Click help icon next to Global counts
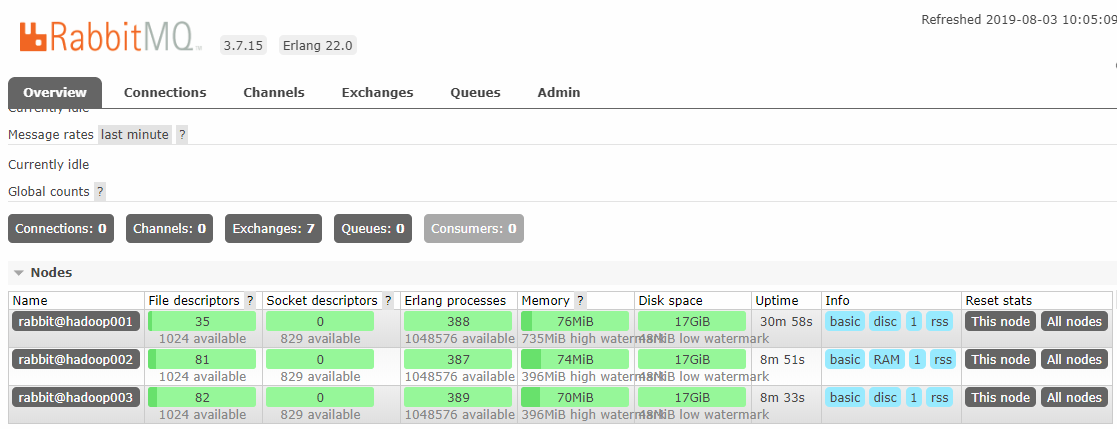The image size is (1117, 429). [100, 191]
